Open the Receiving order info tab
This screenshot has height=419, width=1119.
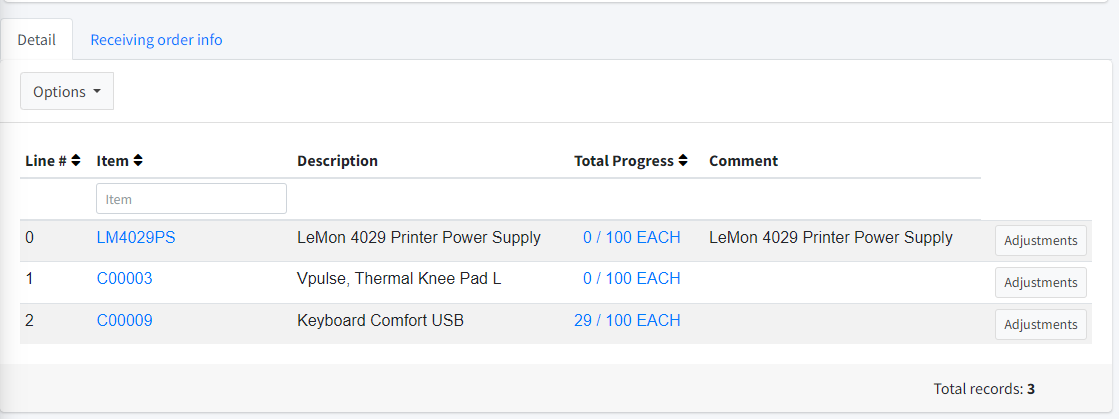[x=156, y=40]
